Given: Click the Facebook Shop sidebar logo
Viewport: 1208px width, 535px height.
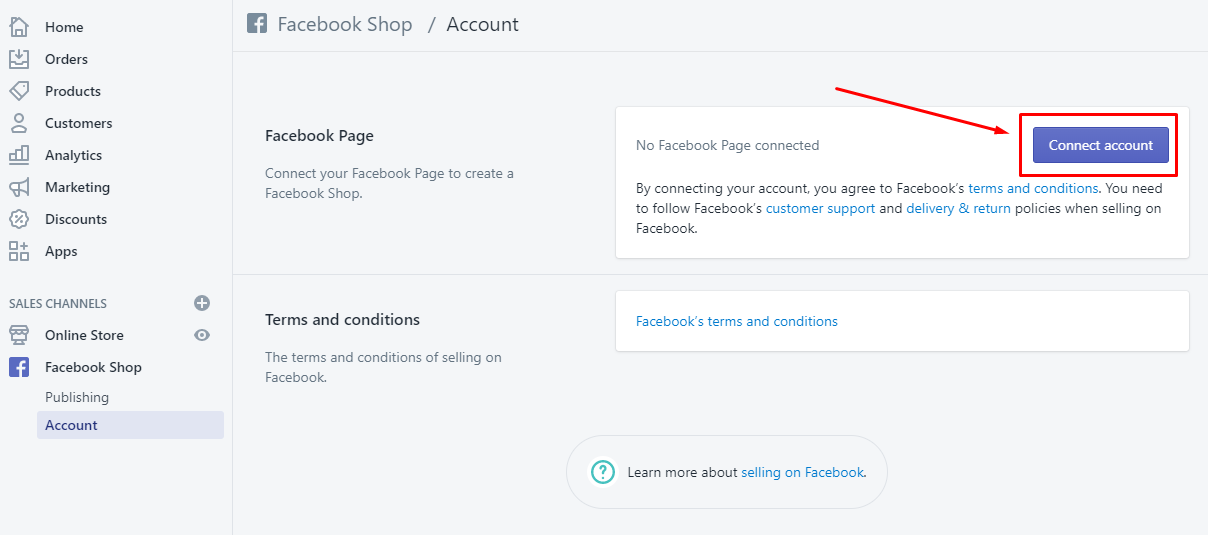Looking at the screenshot, I should 19,367.
